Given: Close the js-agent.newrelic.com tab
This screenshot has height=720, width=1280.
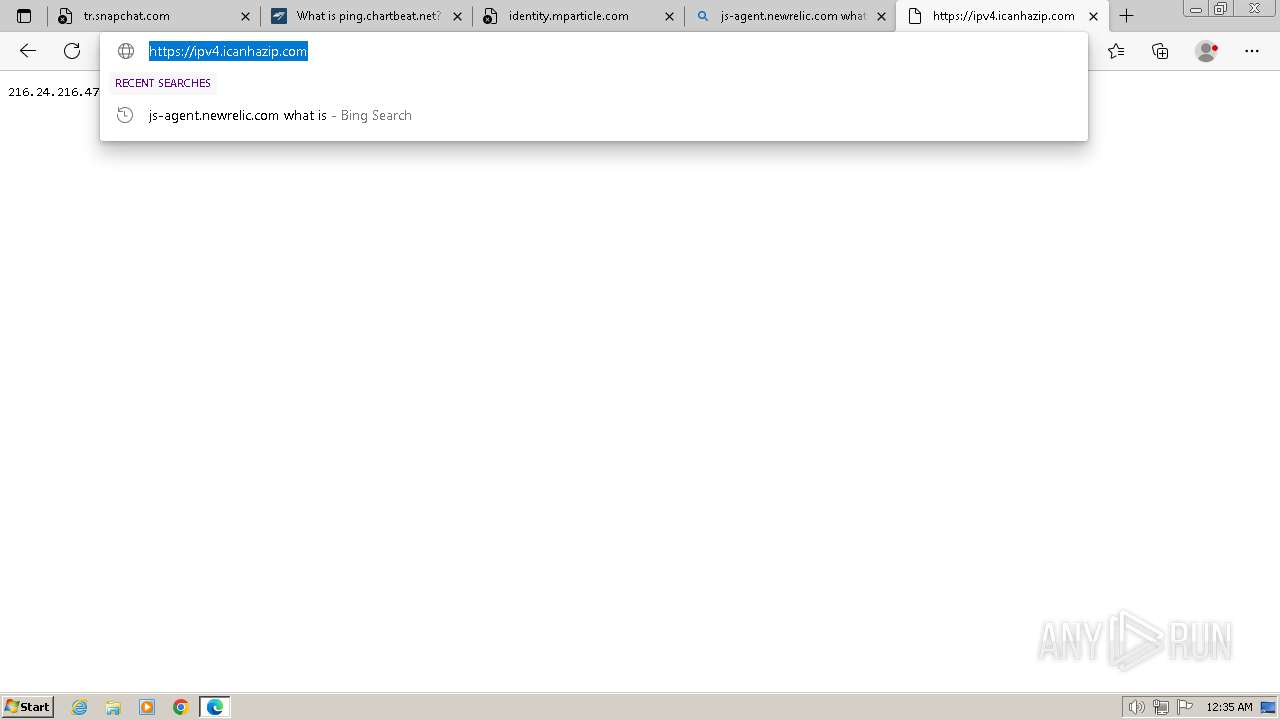Looking at the screenshot, I should (881, 16).
